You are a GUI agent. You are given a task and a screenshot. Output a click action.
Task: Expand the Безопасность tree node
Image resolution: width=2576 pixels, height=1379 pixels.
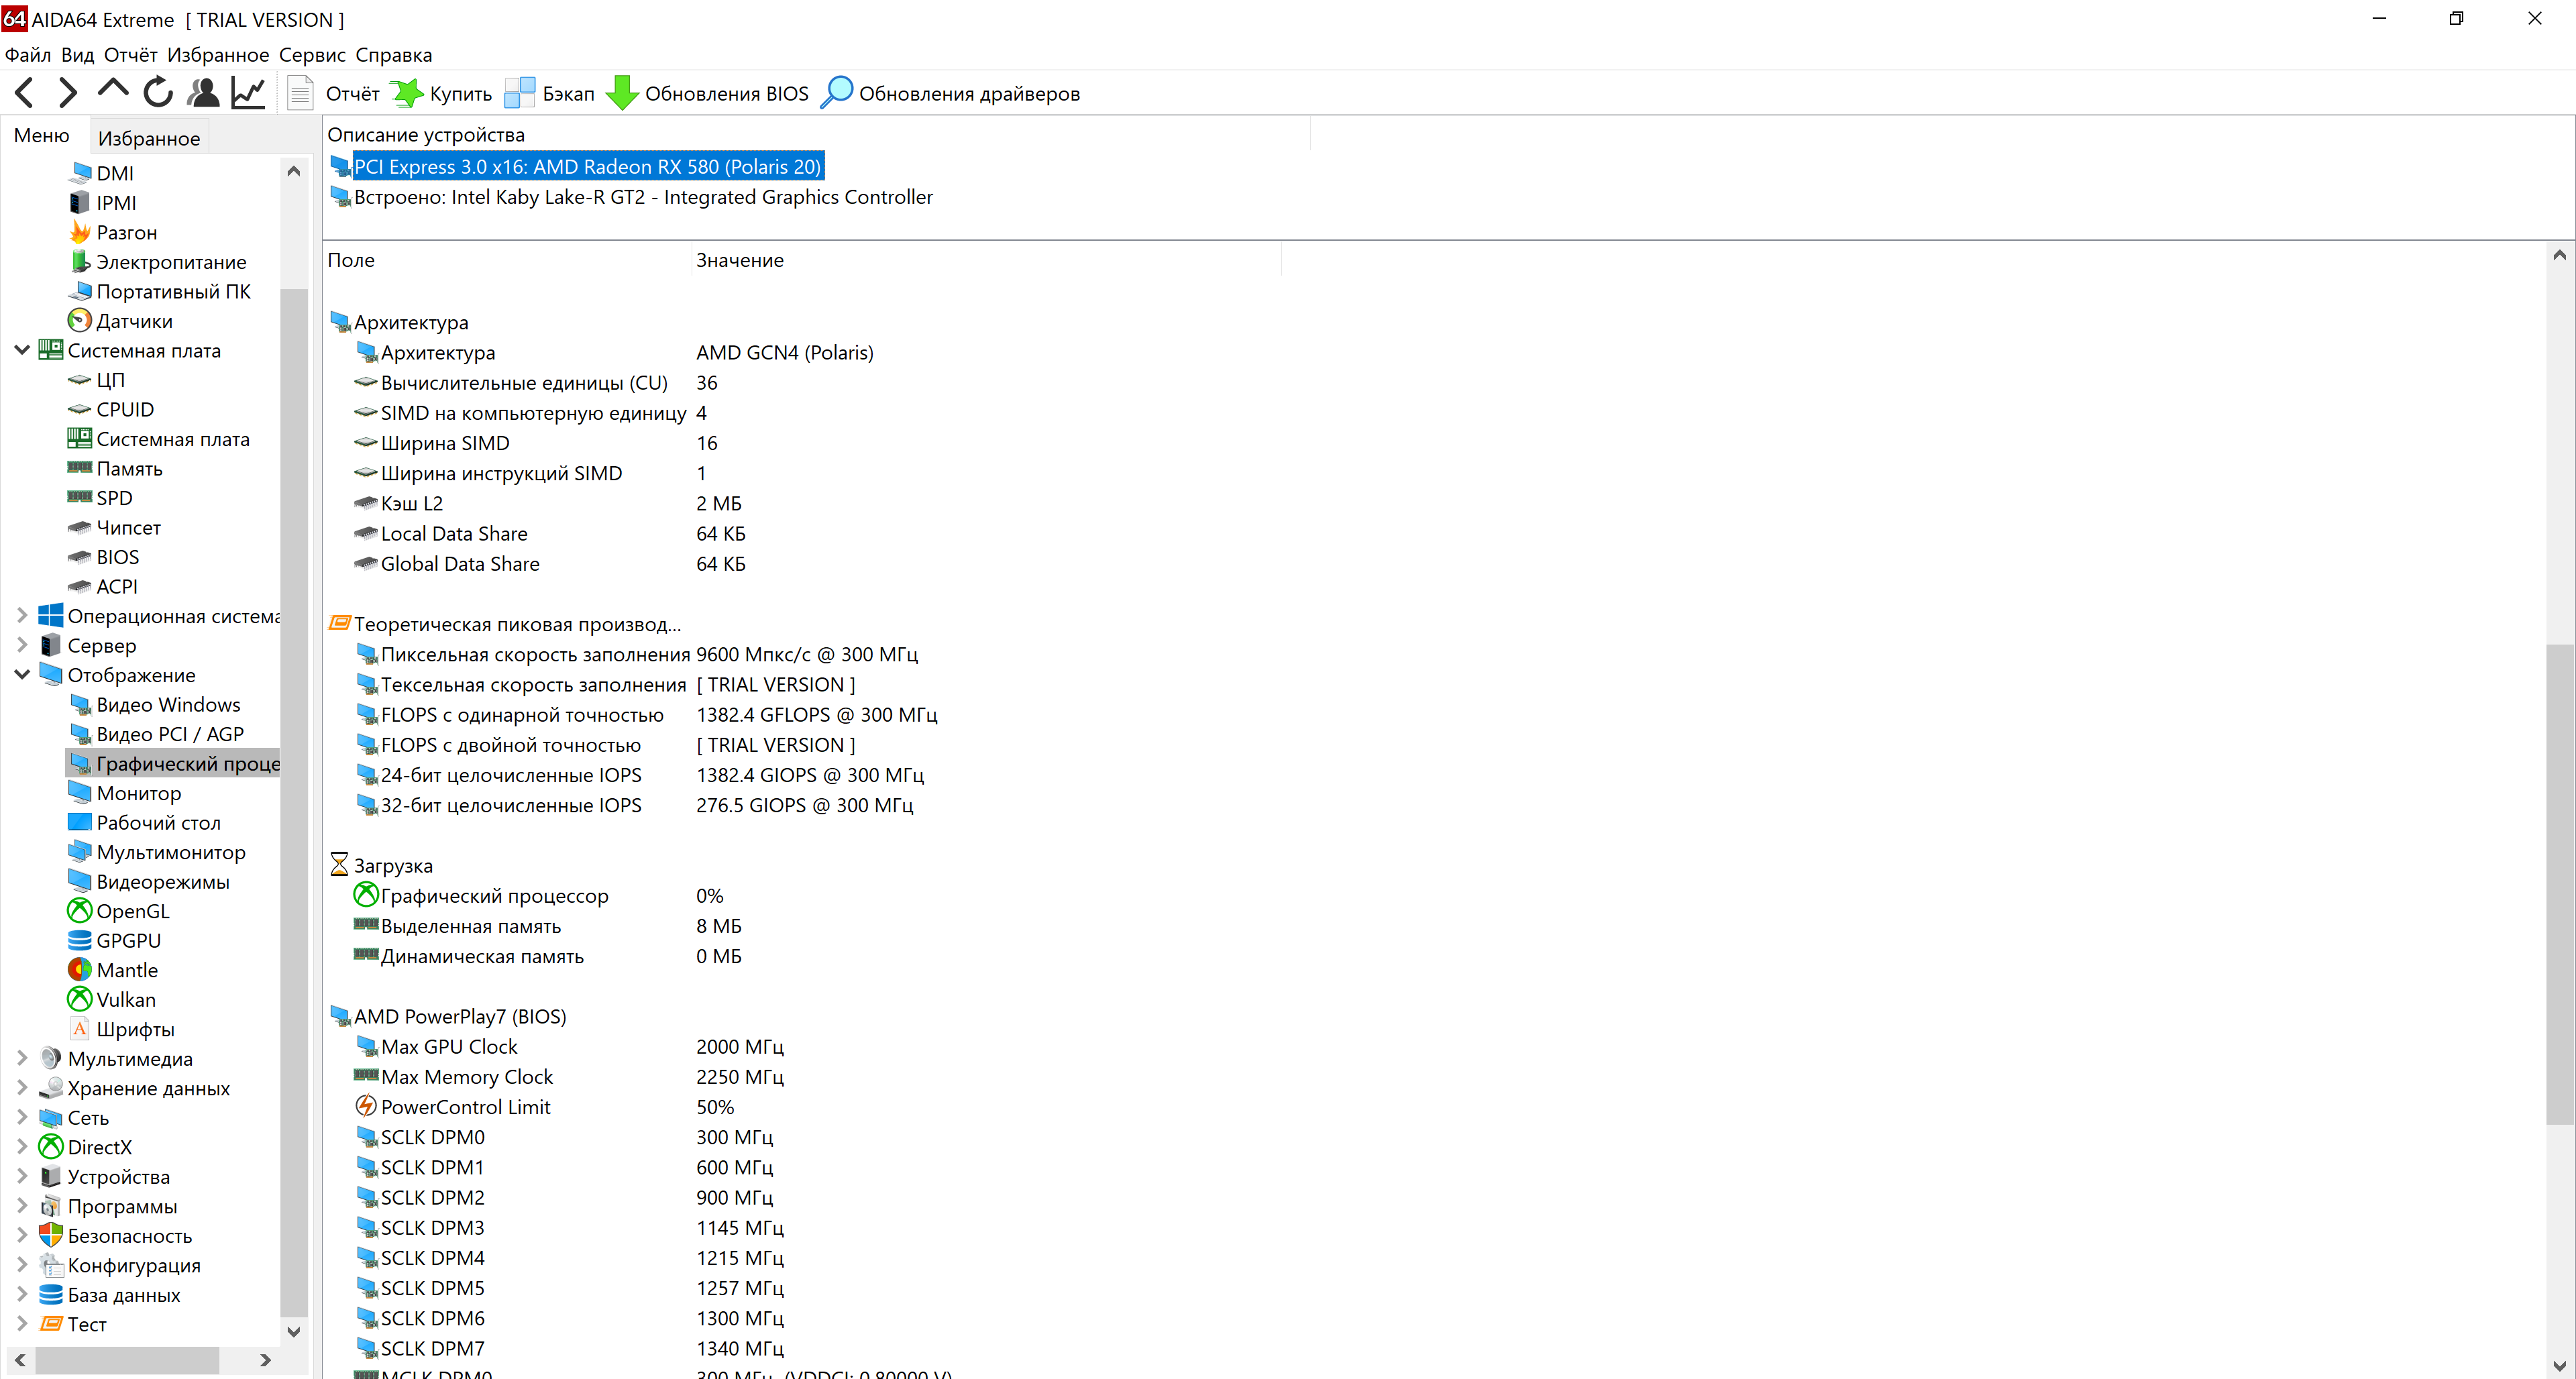pyautogui.click(x=22, y=1235)
